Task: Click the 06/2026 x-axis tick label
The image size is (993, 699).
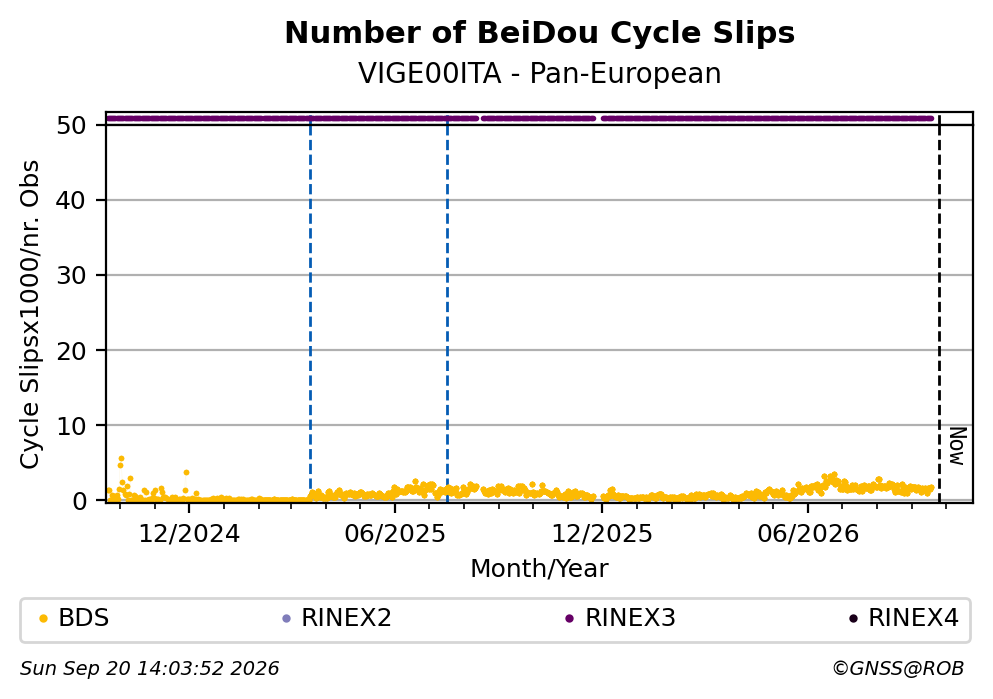Action: [x=808, y=534]
